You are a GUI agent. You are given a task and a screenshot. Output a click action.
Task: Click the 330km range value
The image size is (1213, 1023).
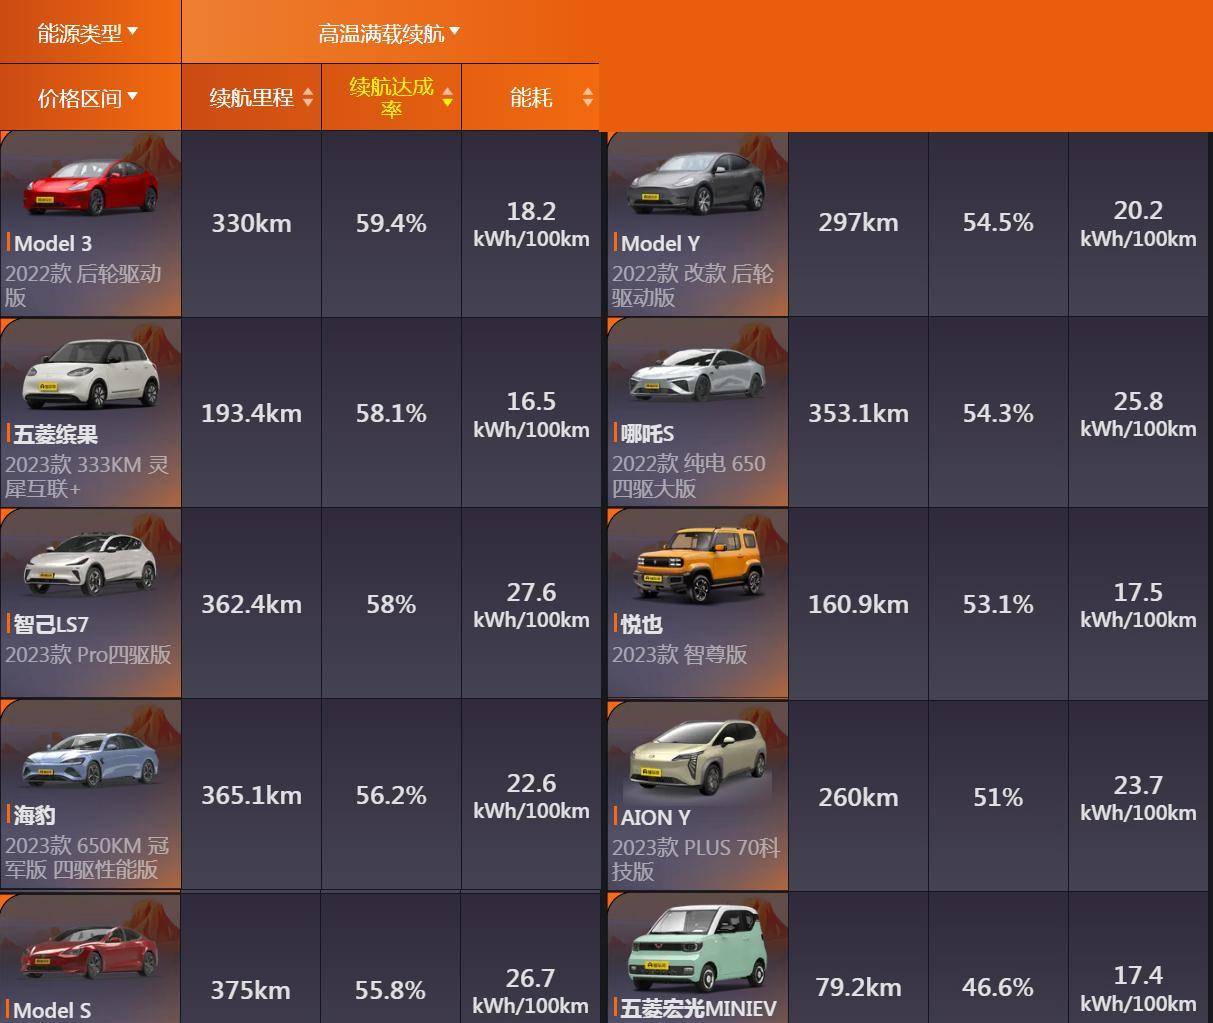tap(251, 223)
